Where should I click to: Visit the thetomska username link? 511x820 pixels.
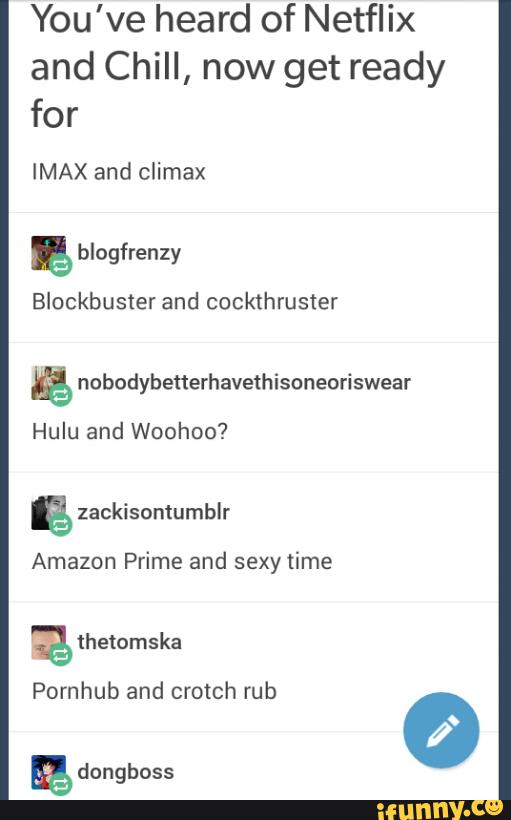[x=130, y=642]
